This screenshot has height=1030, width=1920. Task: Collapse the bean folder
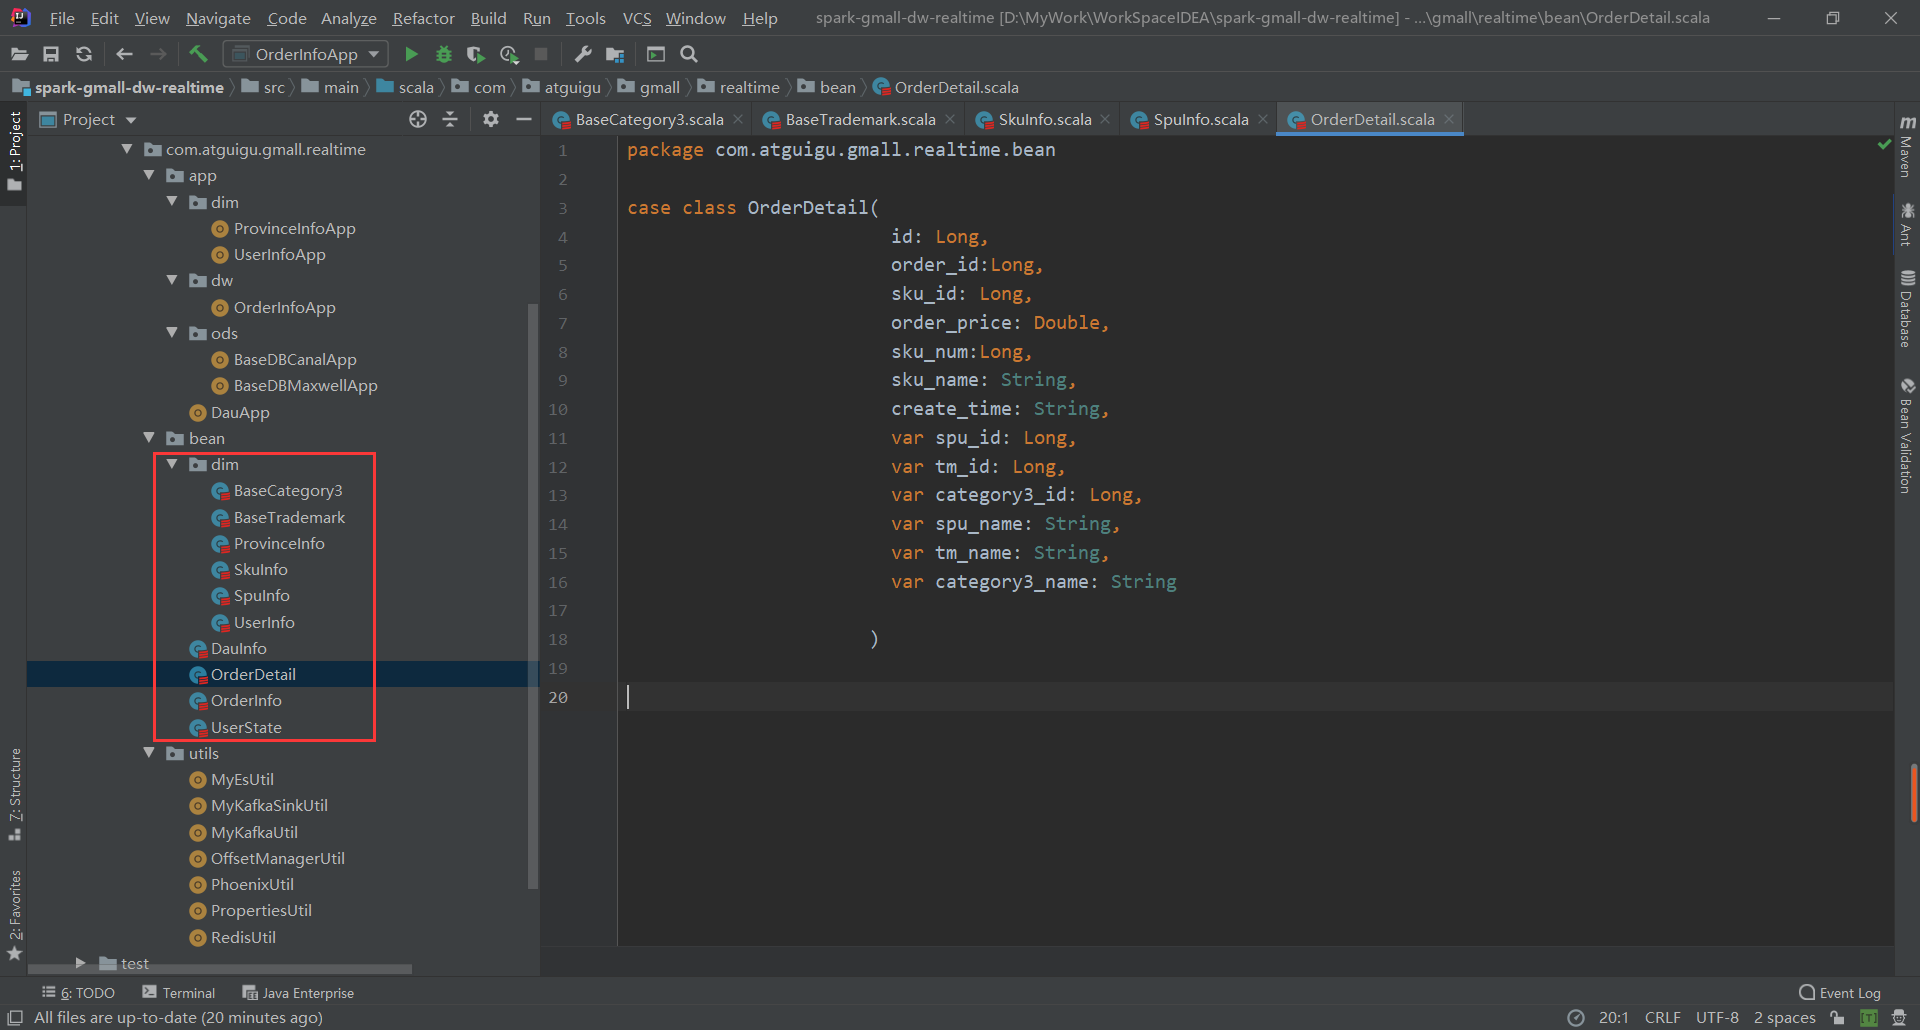pyautogui.click(x=149, y=438)
